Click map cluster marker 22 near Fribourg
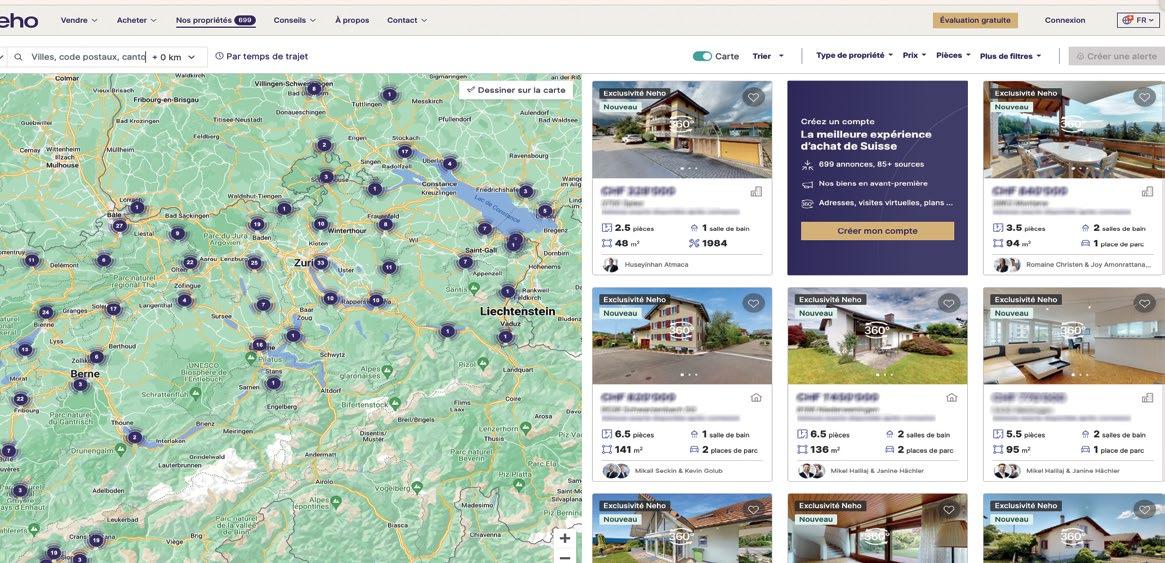The width and height of the screenshot is (1165, 563). (x=20, y=399)
